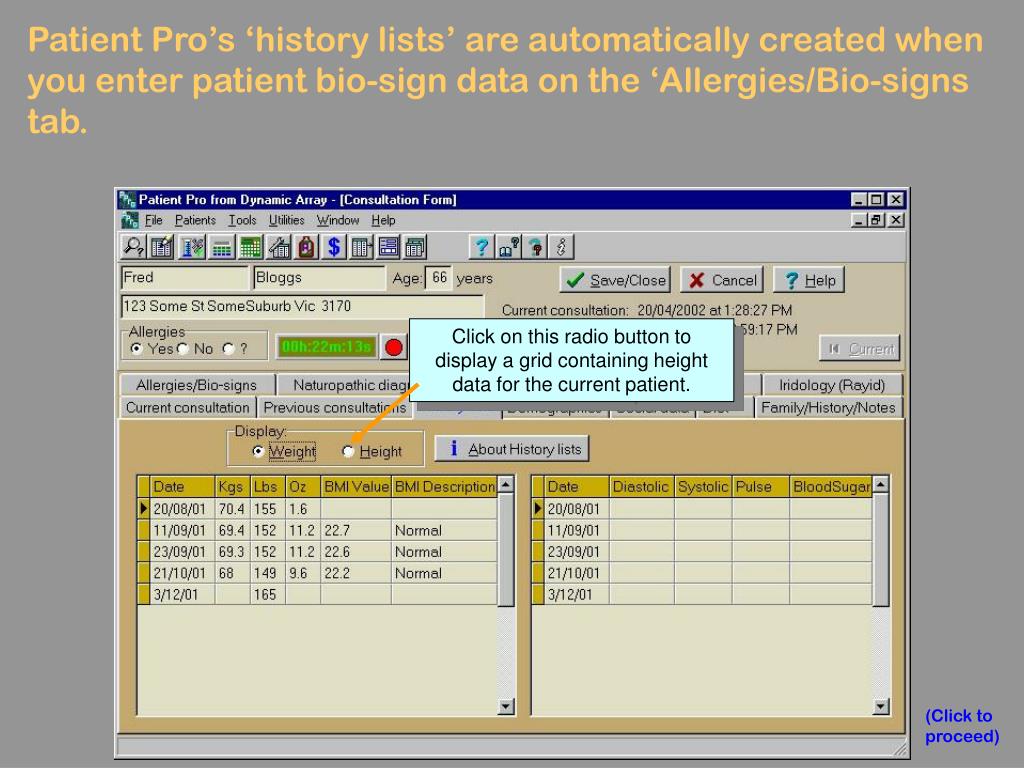The image size is (1024, 768).
Task: Click the Pulse column header
Action: (x=761, y=487)
